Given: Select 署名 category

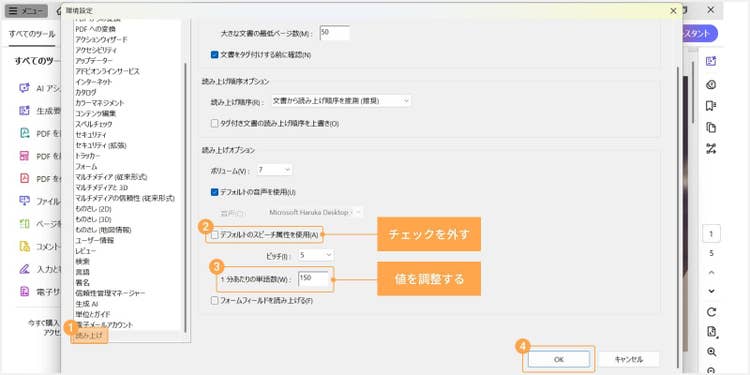Looking at the screenshot, I should tap(82, 283).
